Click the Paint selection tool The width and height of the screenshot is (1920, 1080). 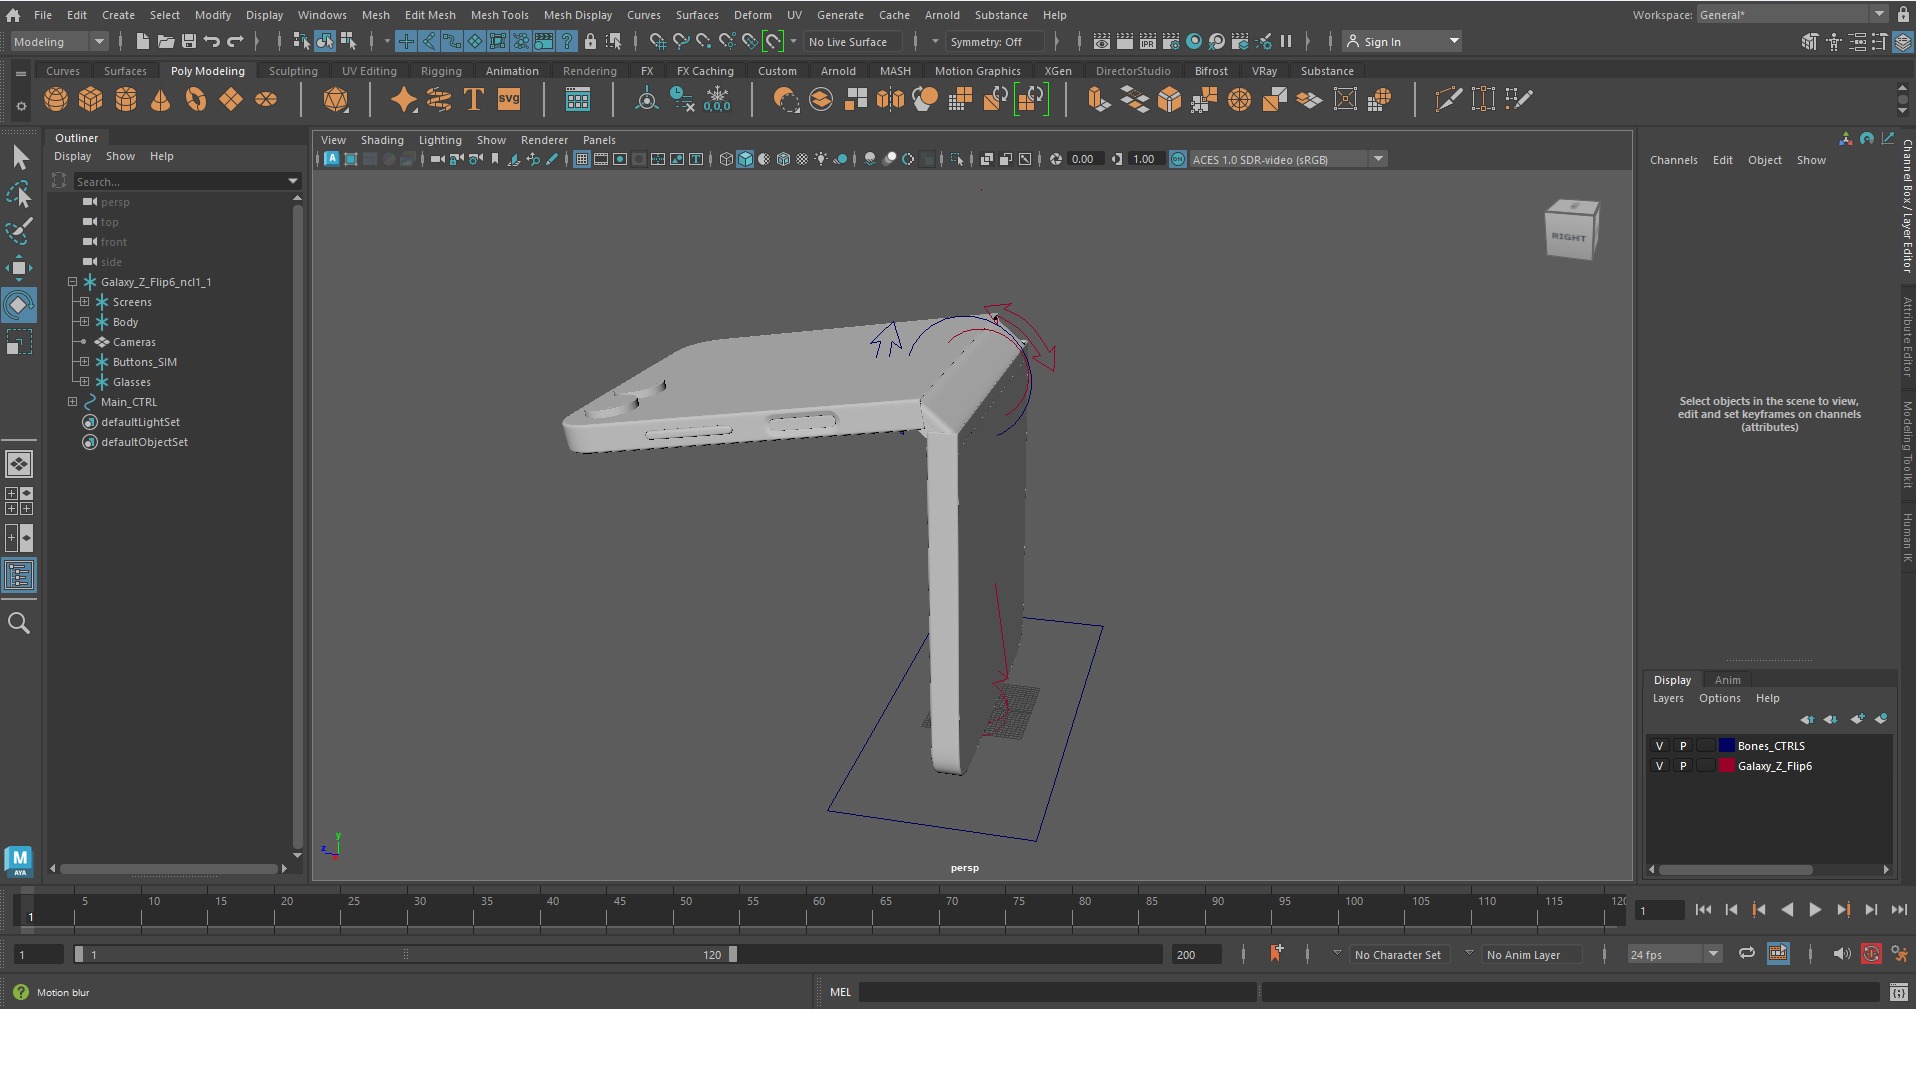19,231
